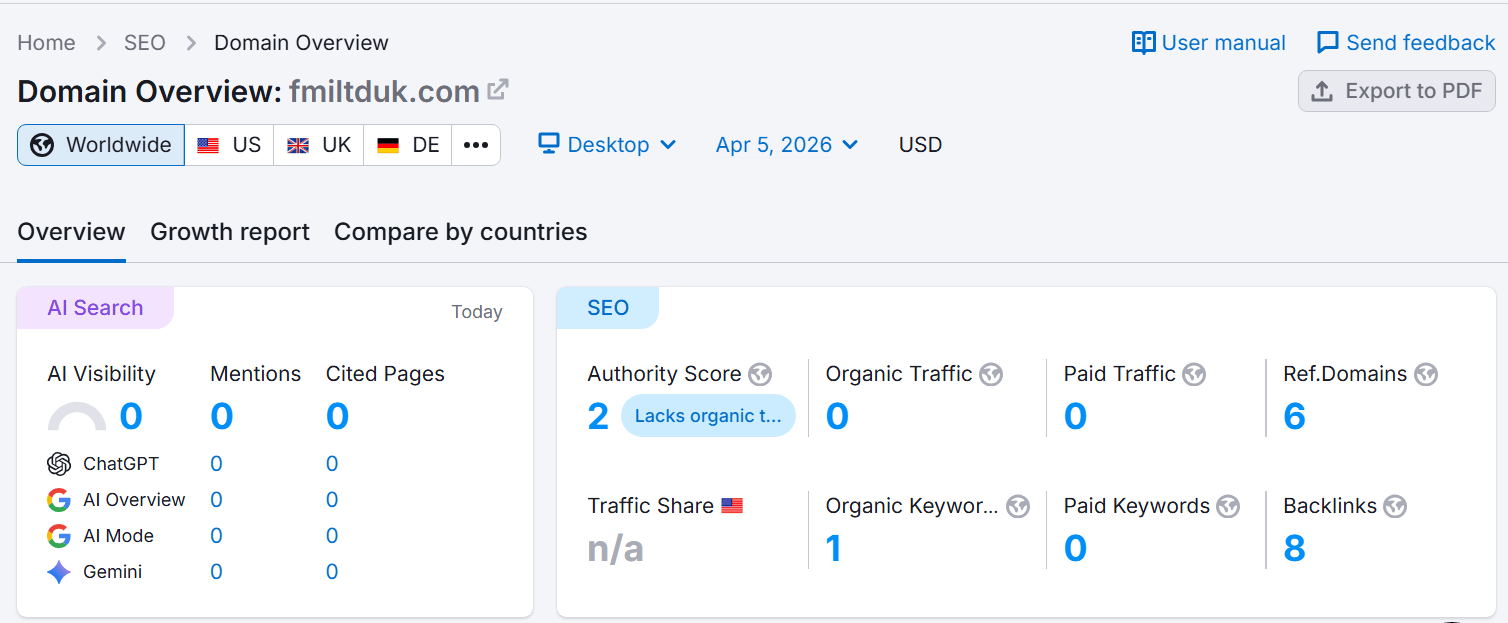The height and width of the screenshot is (623, 1508).
Task: Click the Paid Keywords value 0
Action: (x=1075, y=548)
